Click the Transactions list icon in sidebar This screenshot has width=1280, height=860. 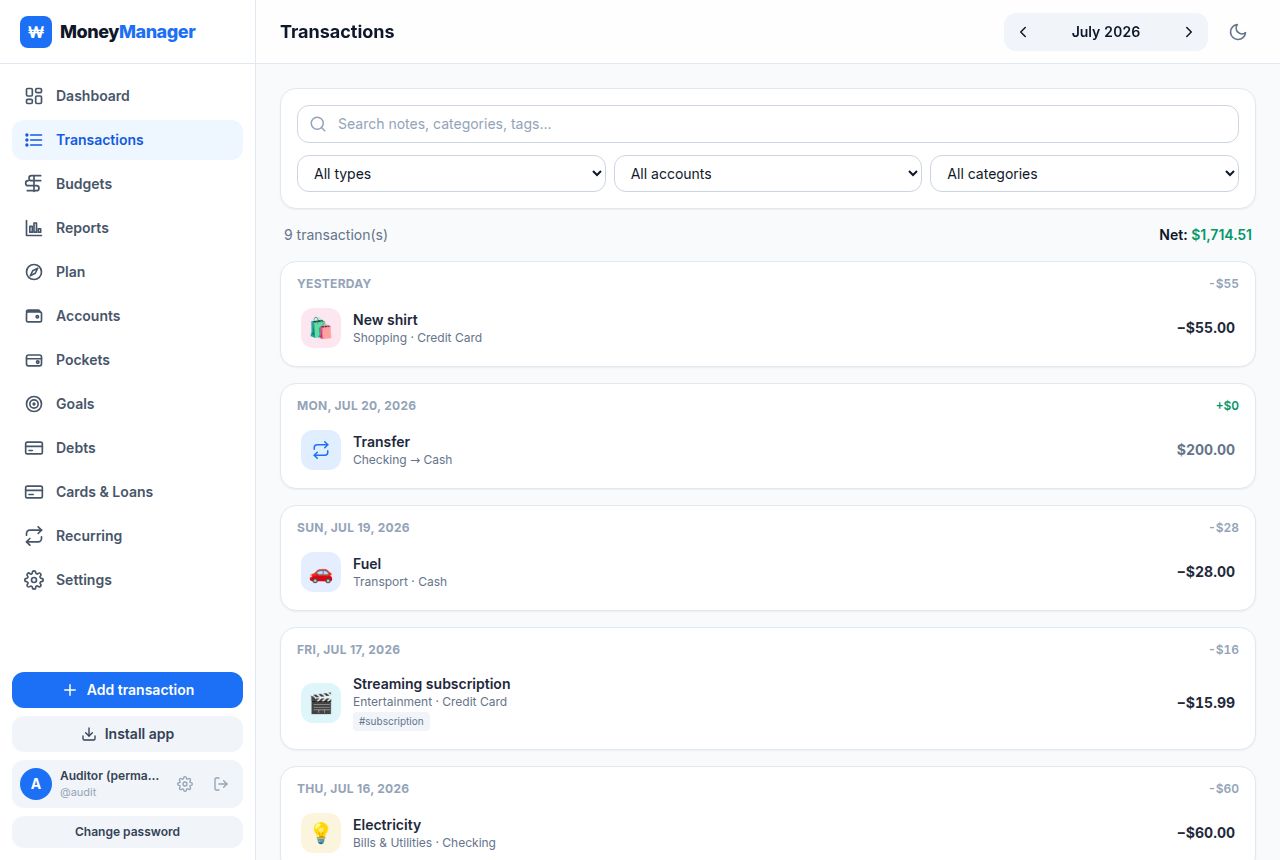(34, 140)
